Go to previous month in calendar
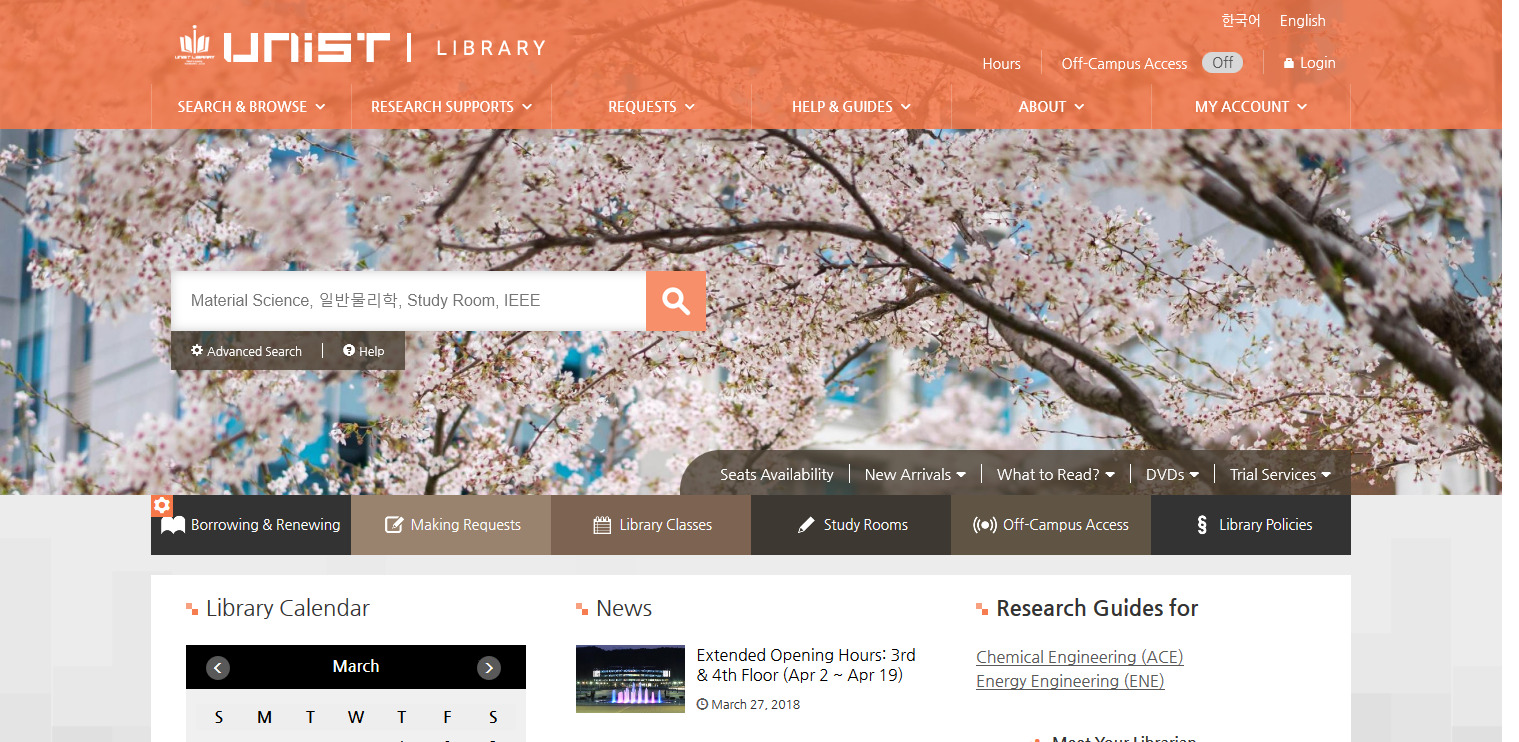 click(218, 668)
